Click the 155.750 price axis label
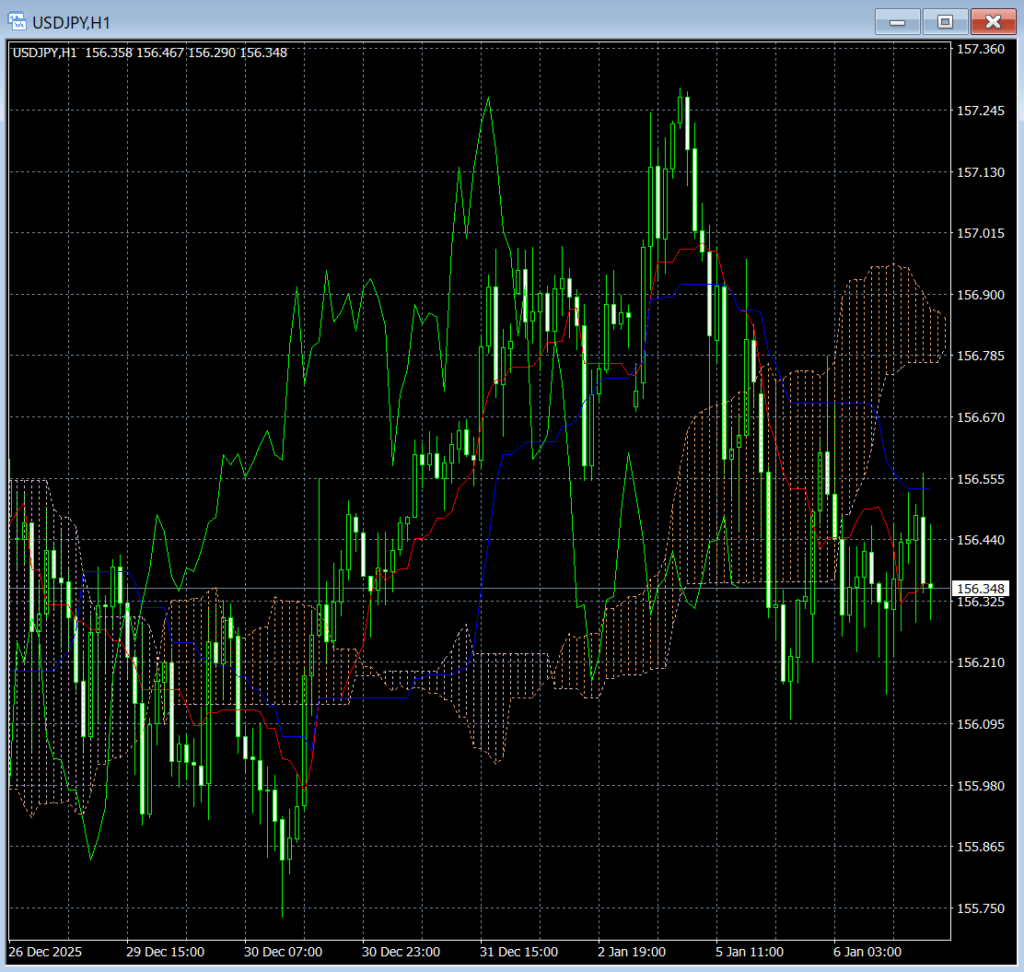Viewport: 1024px width, 972px height. pos(980,908)
